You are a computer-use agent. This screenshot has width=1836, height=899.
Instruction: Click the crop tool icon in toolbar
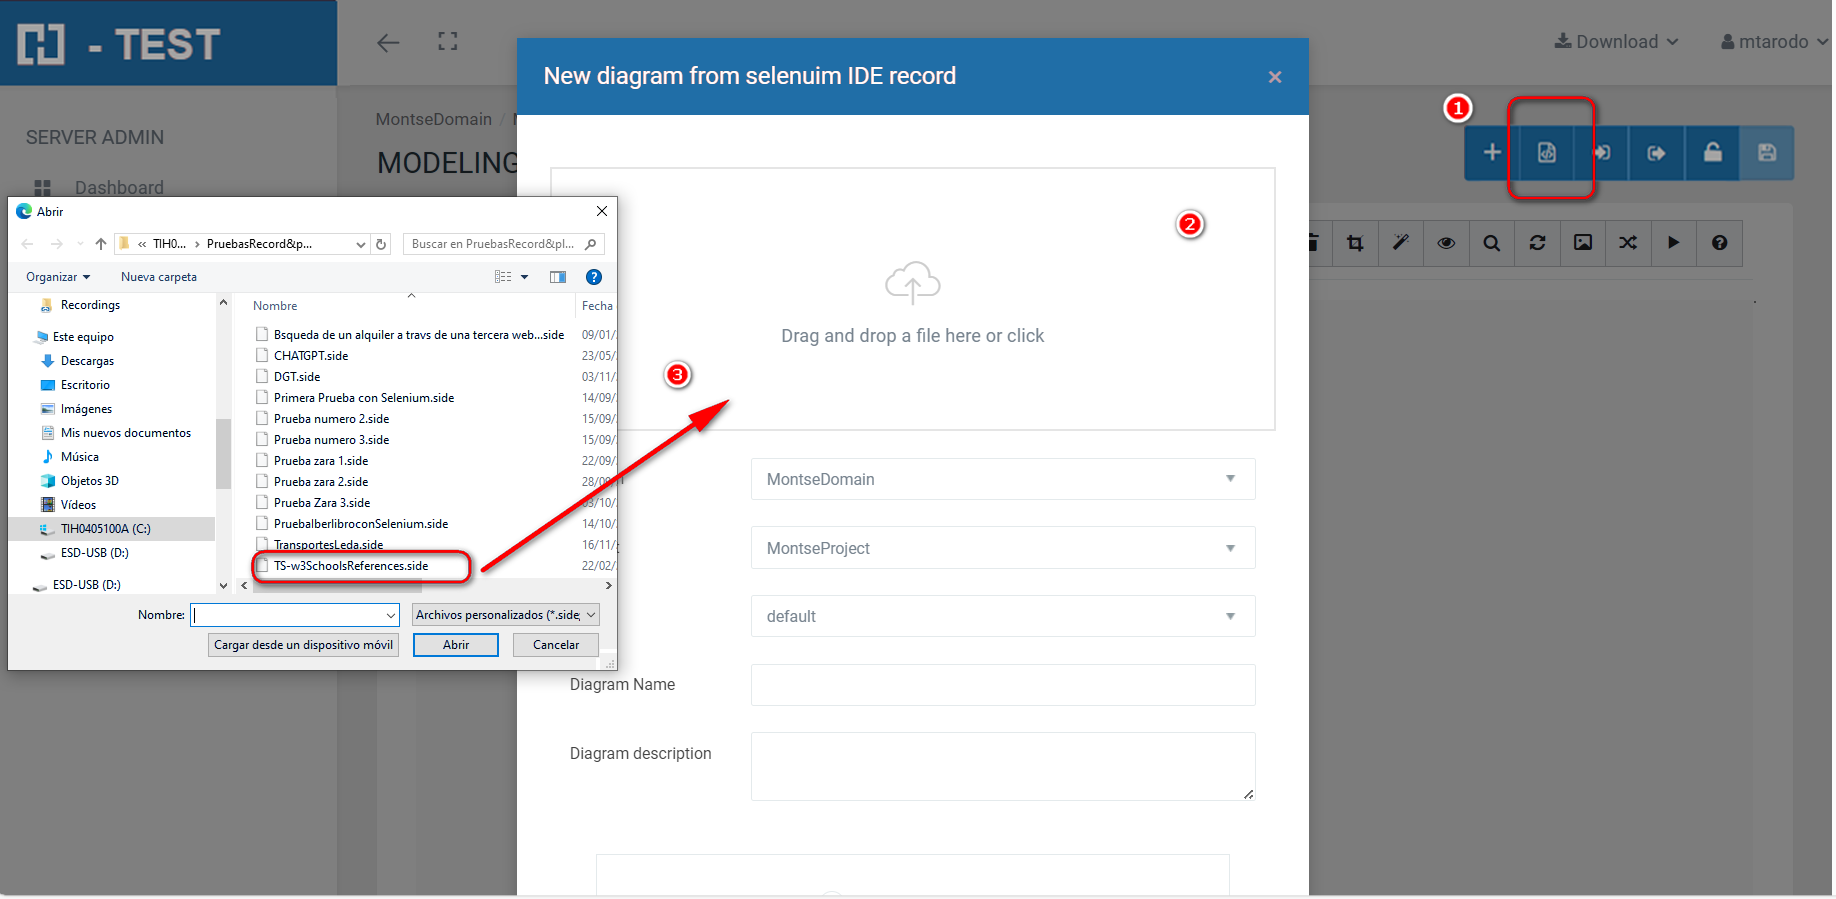1355,243
